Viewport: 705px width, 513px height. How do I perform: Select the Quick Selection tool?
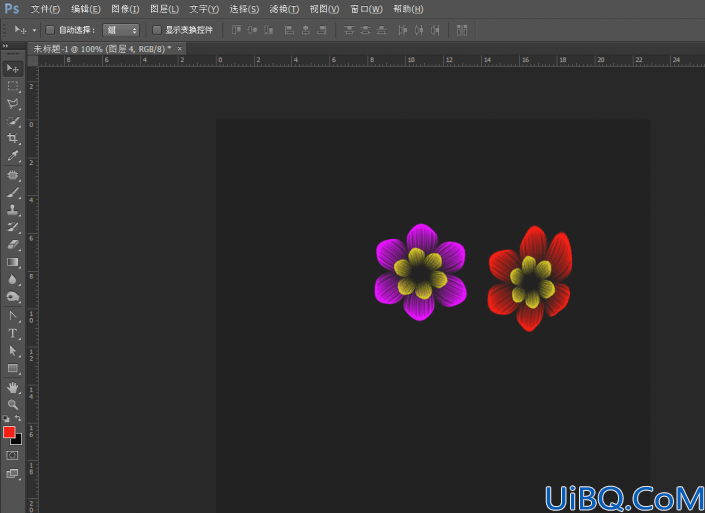[x=13, y=121]
